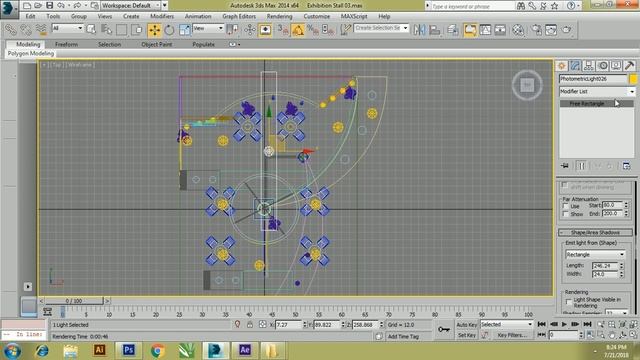Toggle Absolute/Offset transform type-in mode
The width and height of the screenshot is (640, 360).
[x=262, y=324]
